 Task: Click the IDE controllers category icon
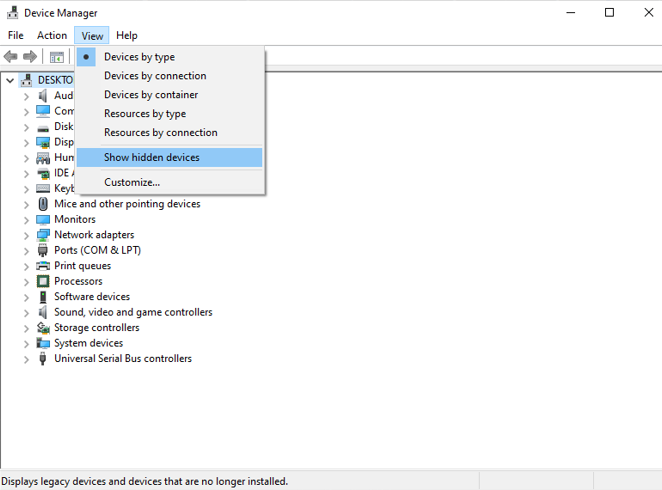(43, 173)
